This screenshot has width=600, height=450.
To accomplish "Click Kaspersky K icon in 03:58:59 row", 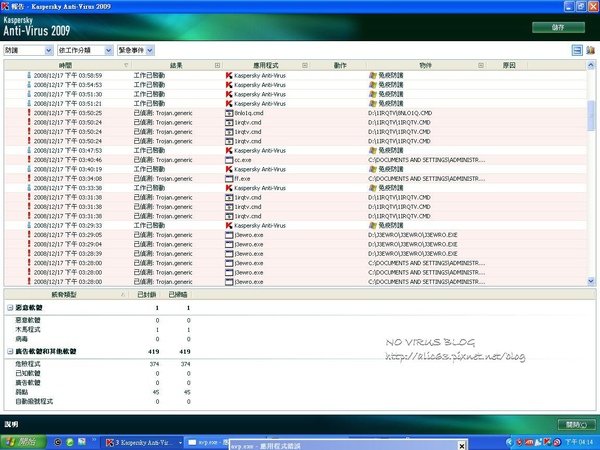I will tap(229, 75).
